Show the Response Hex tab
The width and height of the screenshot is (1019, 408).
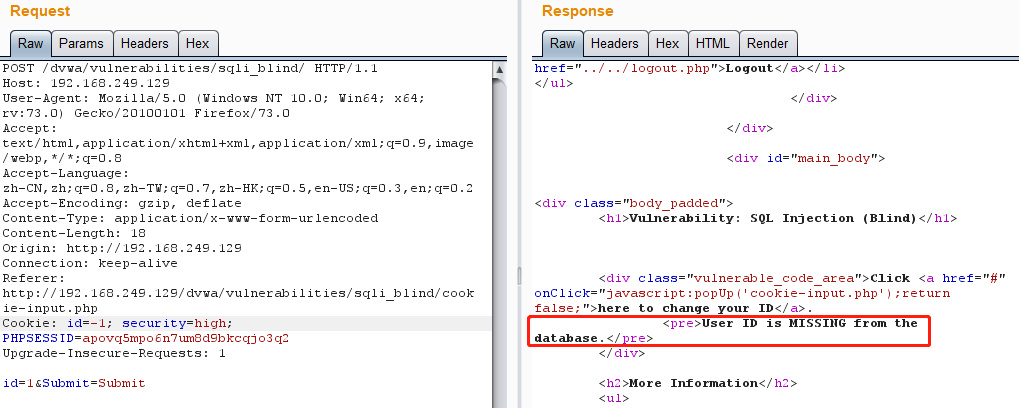(667, 43)
